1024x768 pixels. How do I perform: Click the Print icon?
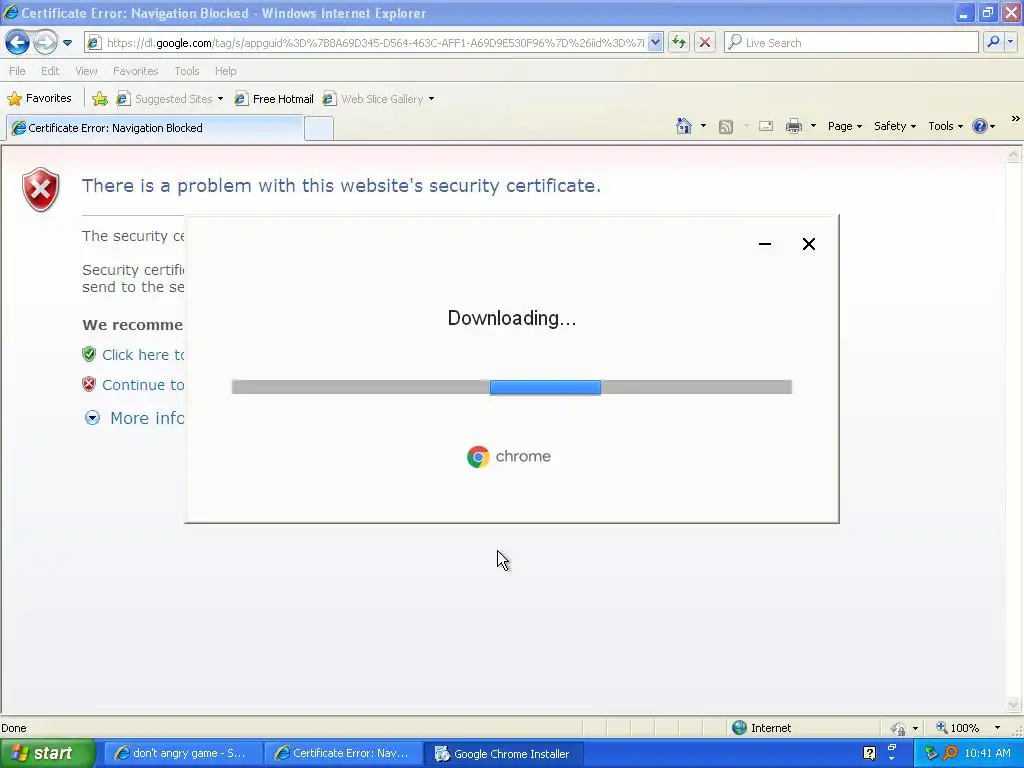tap(793, 126)
